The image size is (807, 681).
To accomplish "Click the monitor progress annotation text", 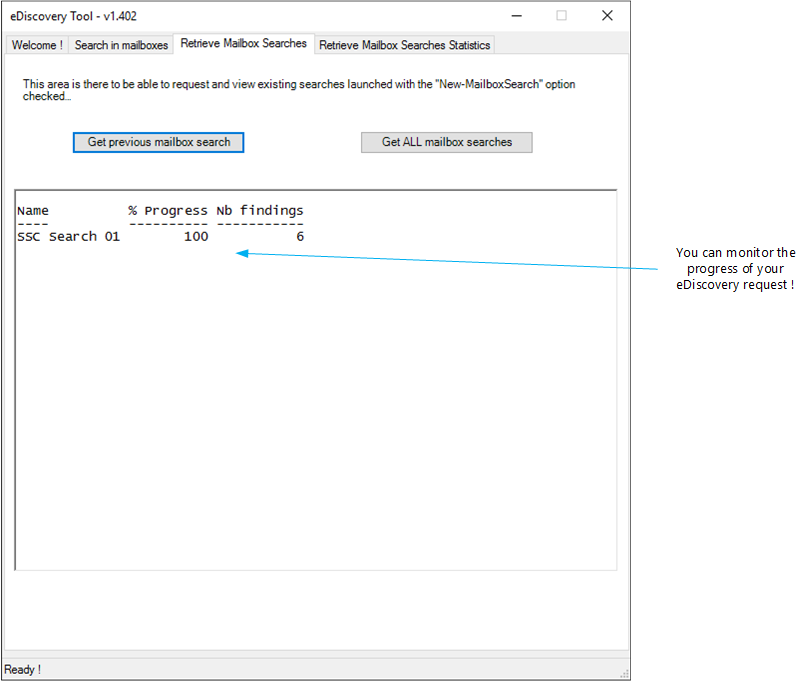I will (735, 269).
